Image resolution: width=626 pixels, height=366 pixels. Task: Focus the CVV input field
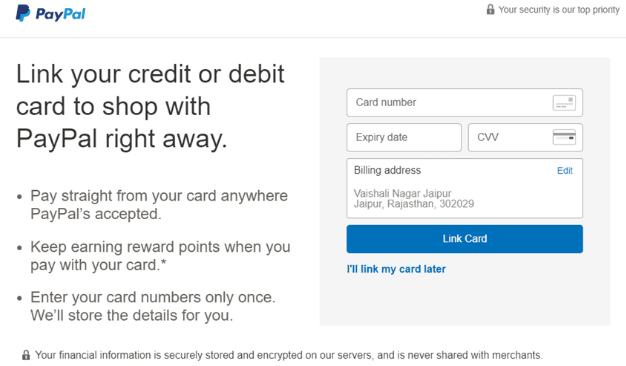(x=525, y=137)
